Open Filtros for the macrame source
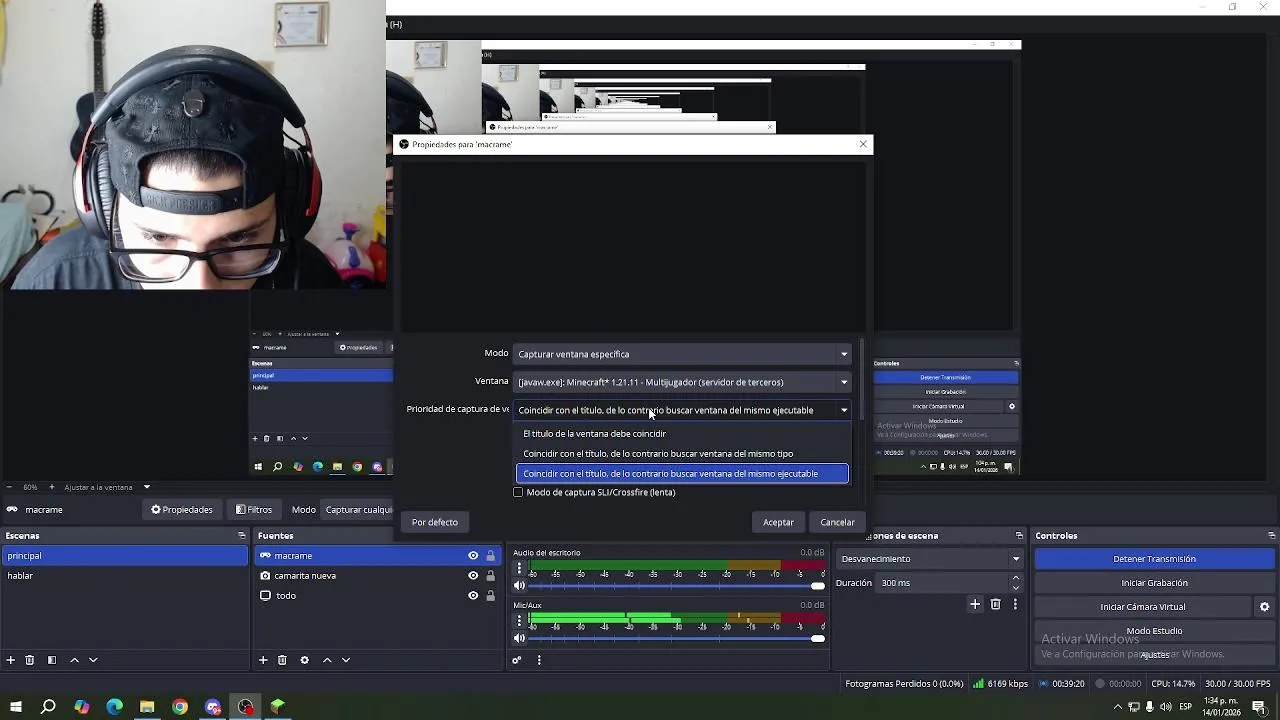The height and width of the screenshot is (720, 1280). pyautogui.click(x=254, y=510)
